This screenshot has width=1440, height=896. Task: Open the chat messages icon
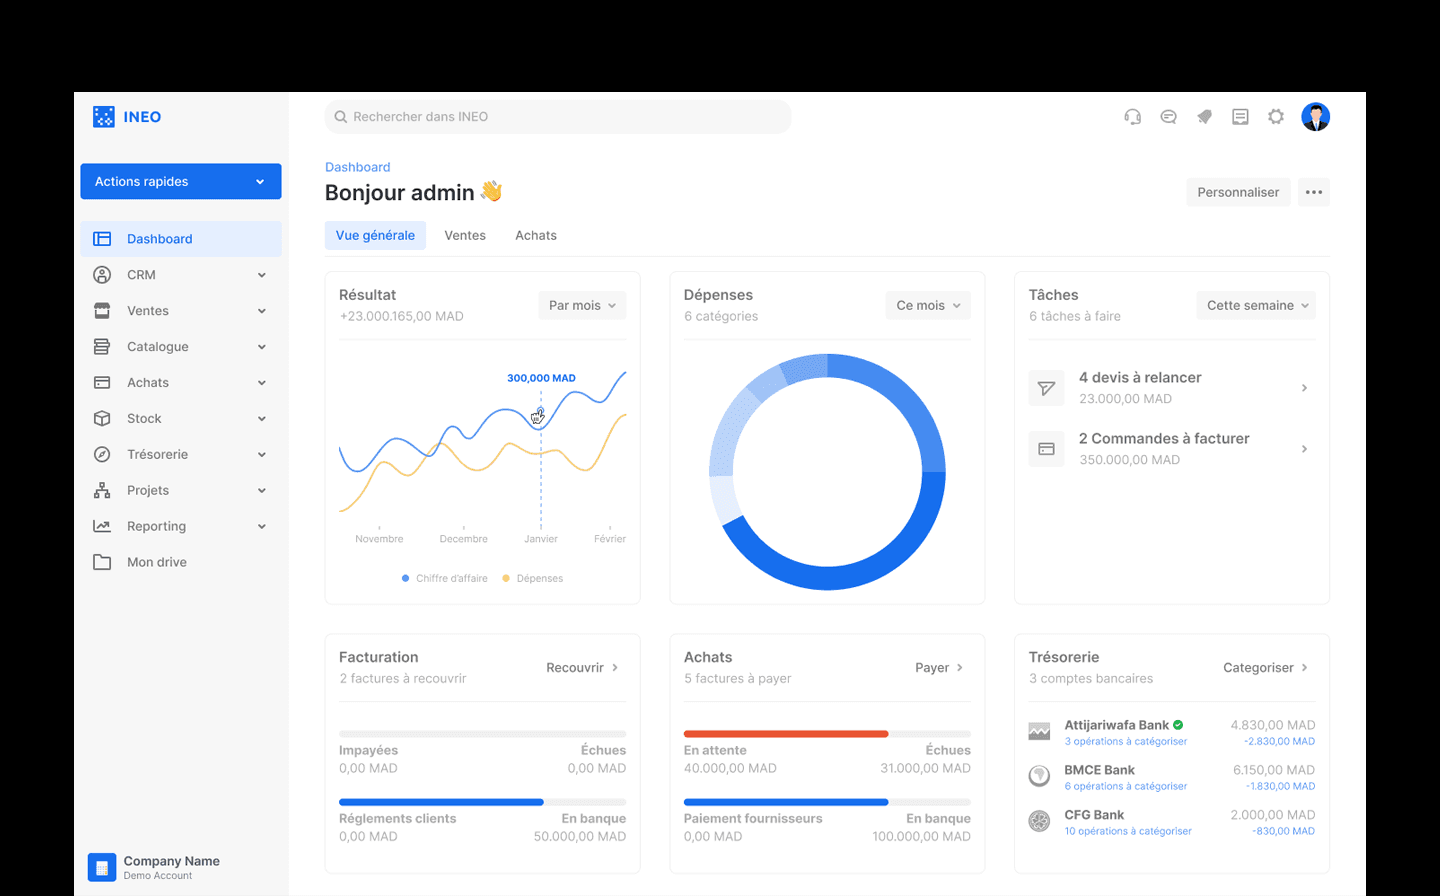point(1168,117)
